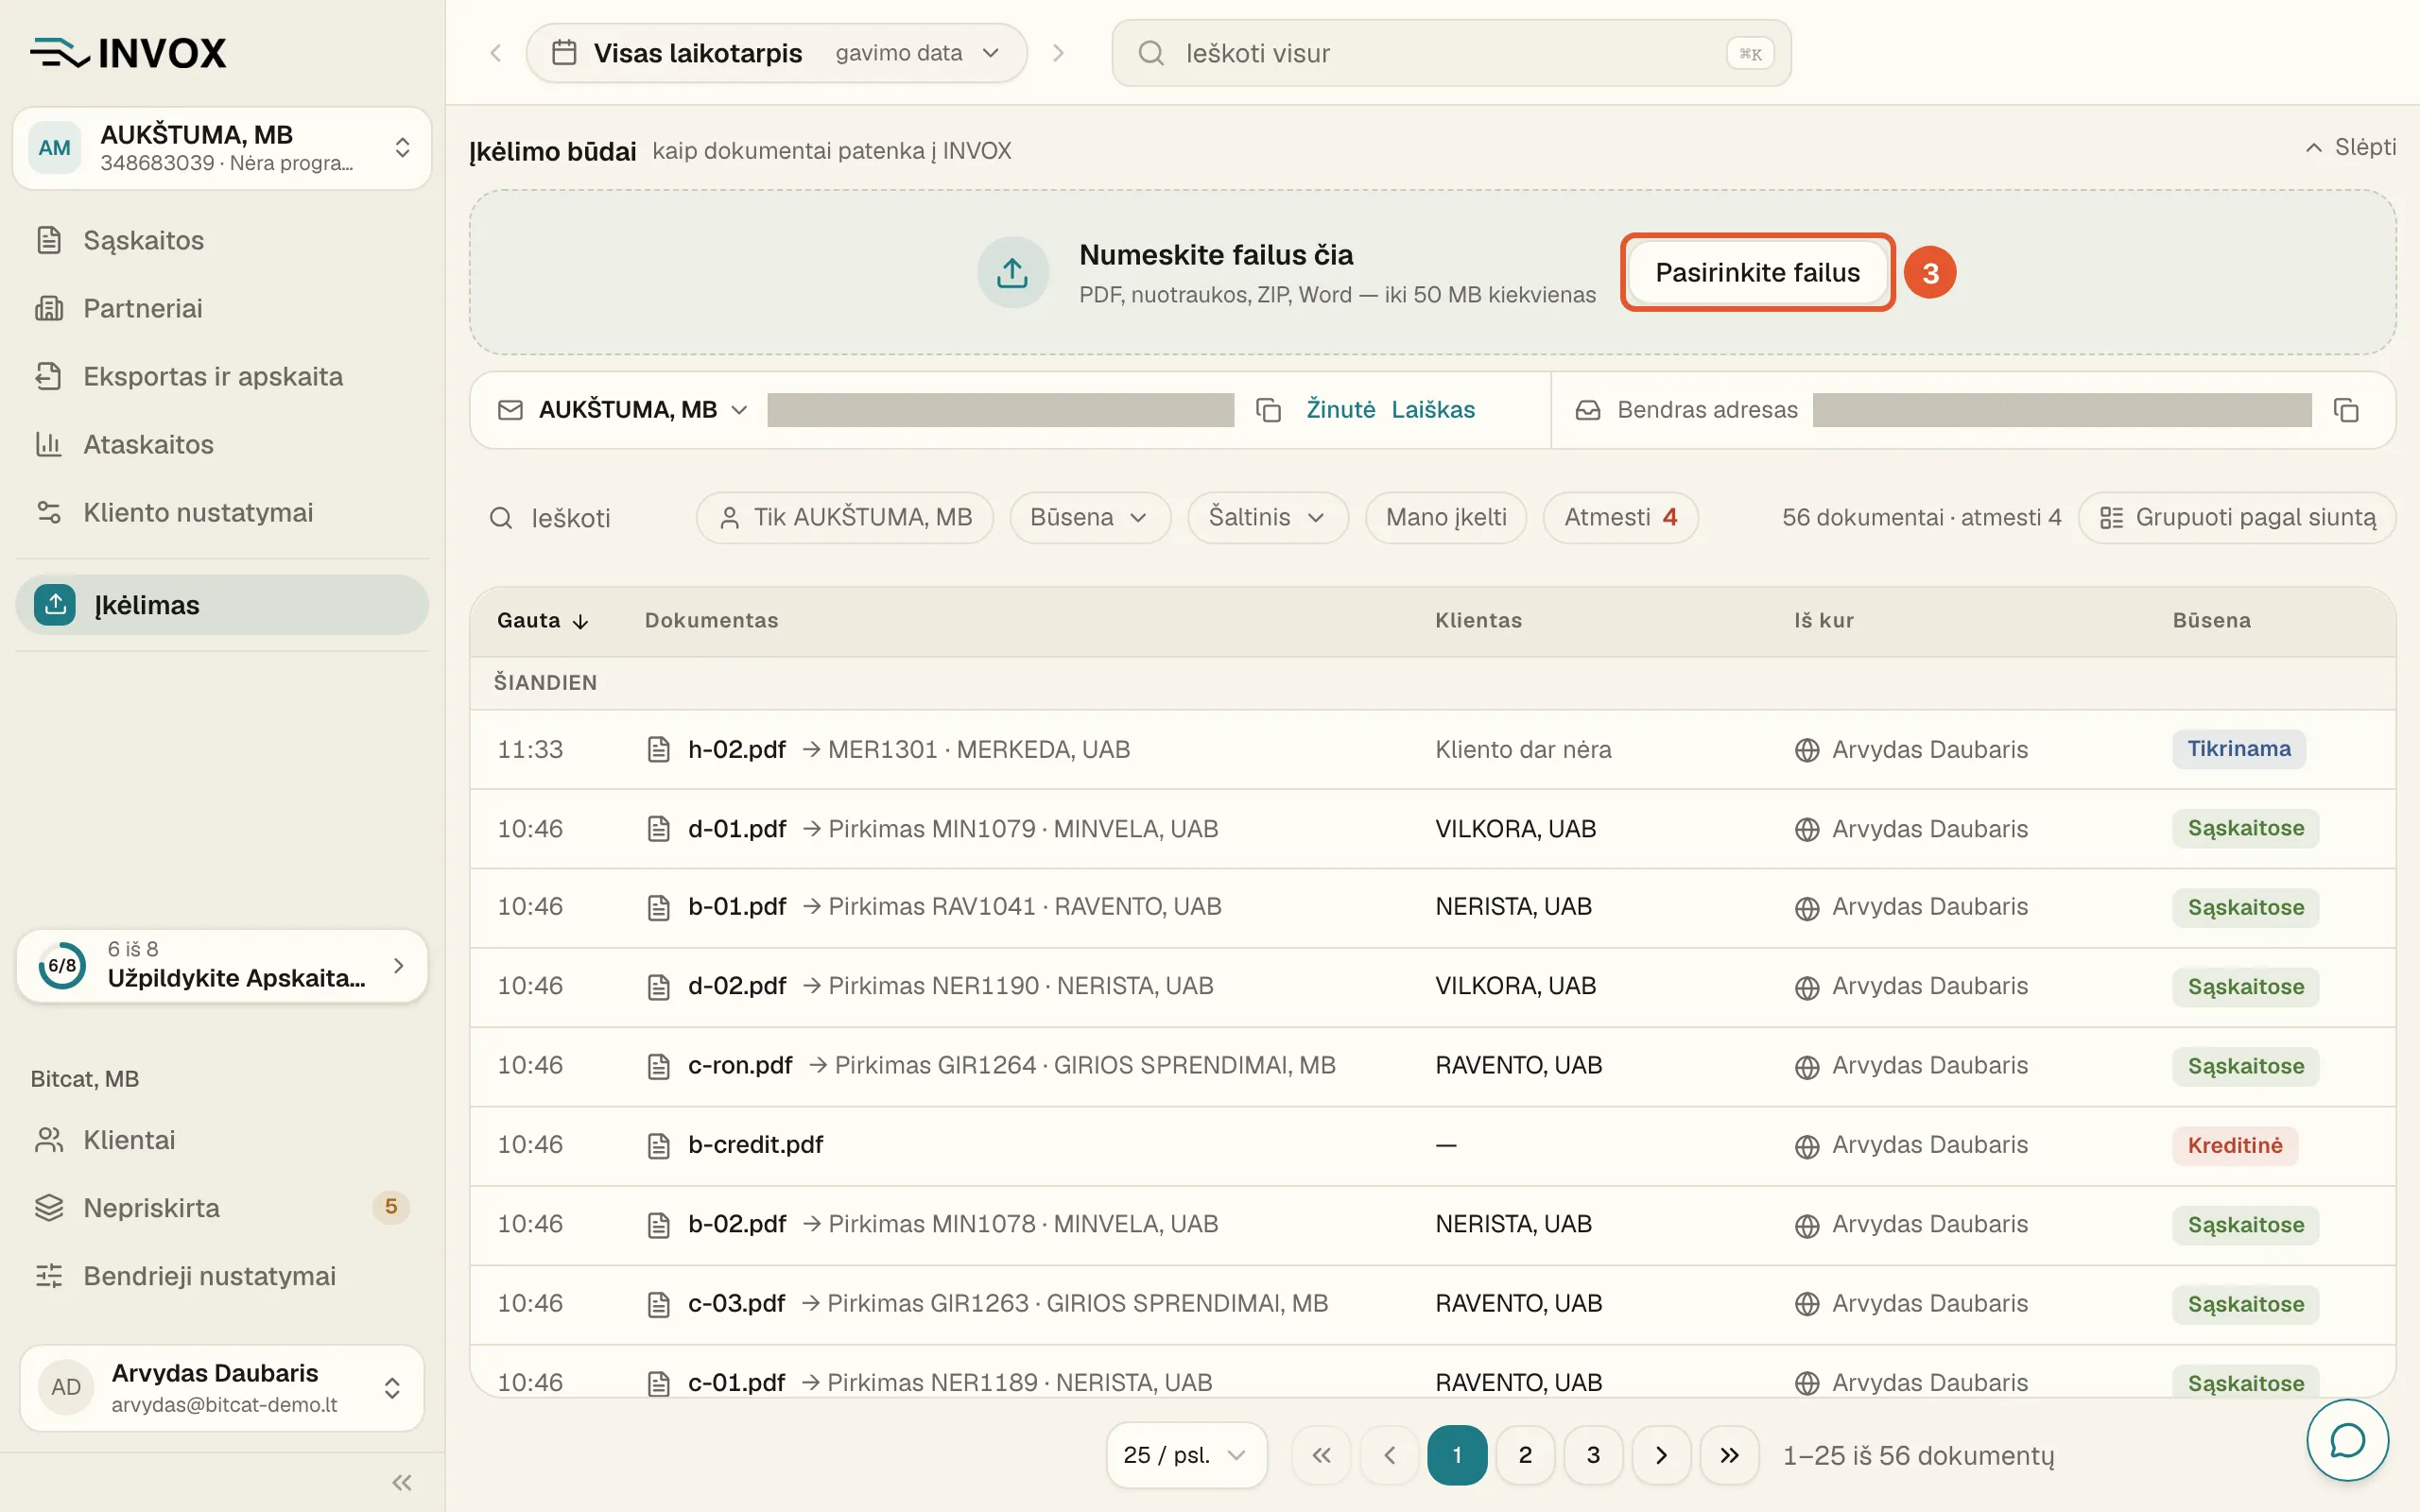
Task: Expand the Būsena filter dropdown
Action: [x=1089, y=517]
